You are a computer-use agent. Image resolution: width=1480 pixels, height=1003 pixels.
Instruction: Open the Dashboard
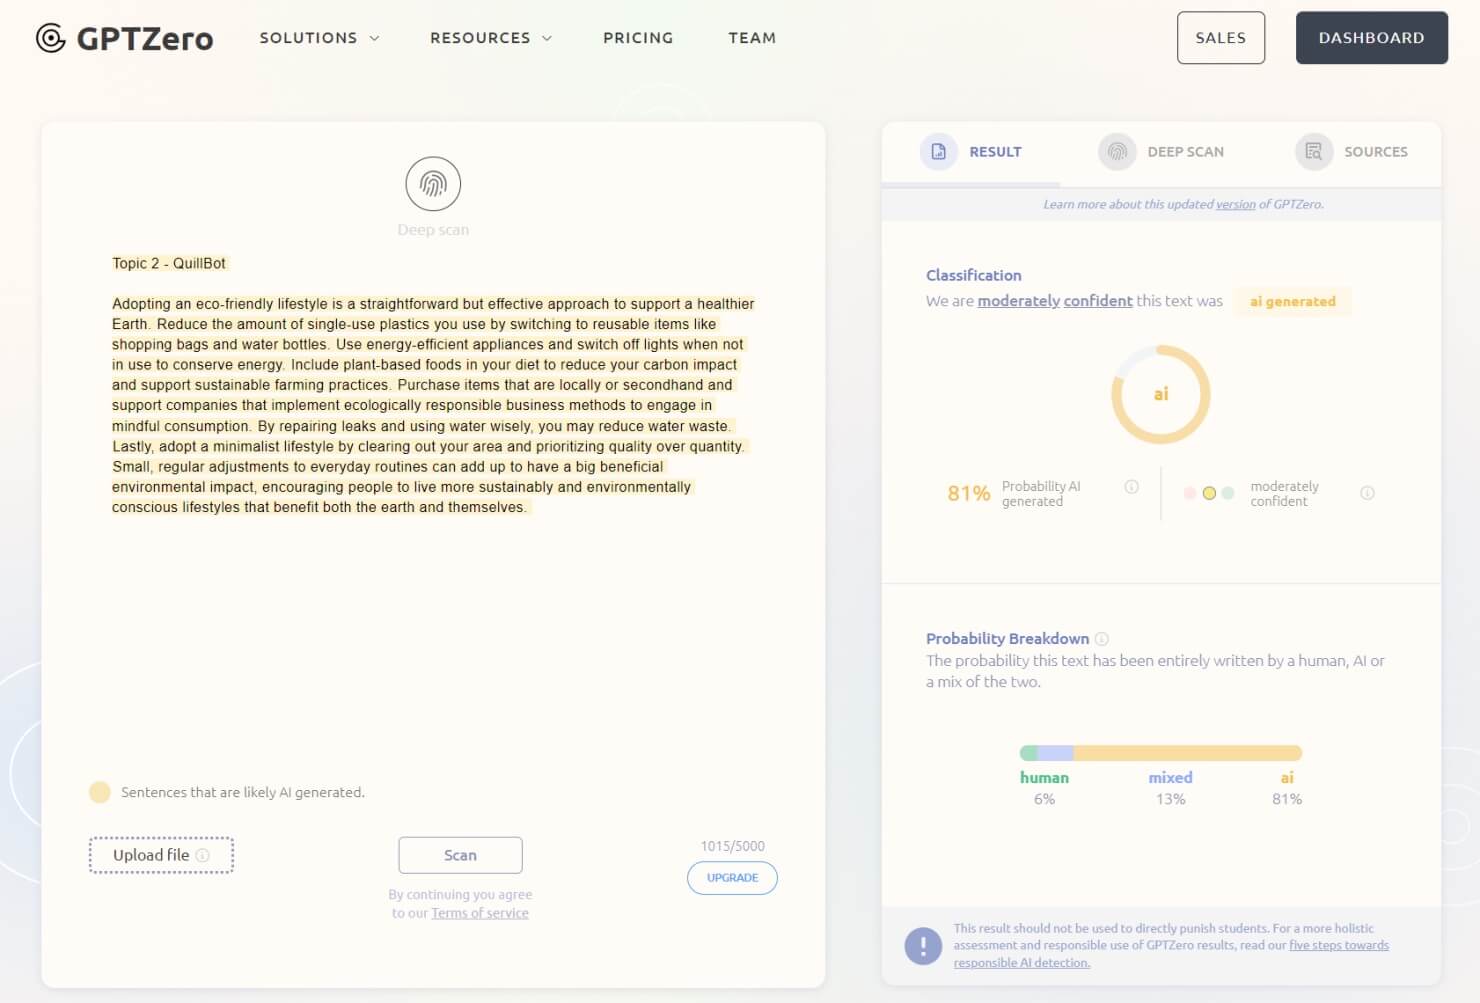tap(1371, 38)
